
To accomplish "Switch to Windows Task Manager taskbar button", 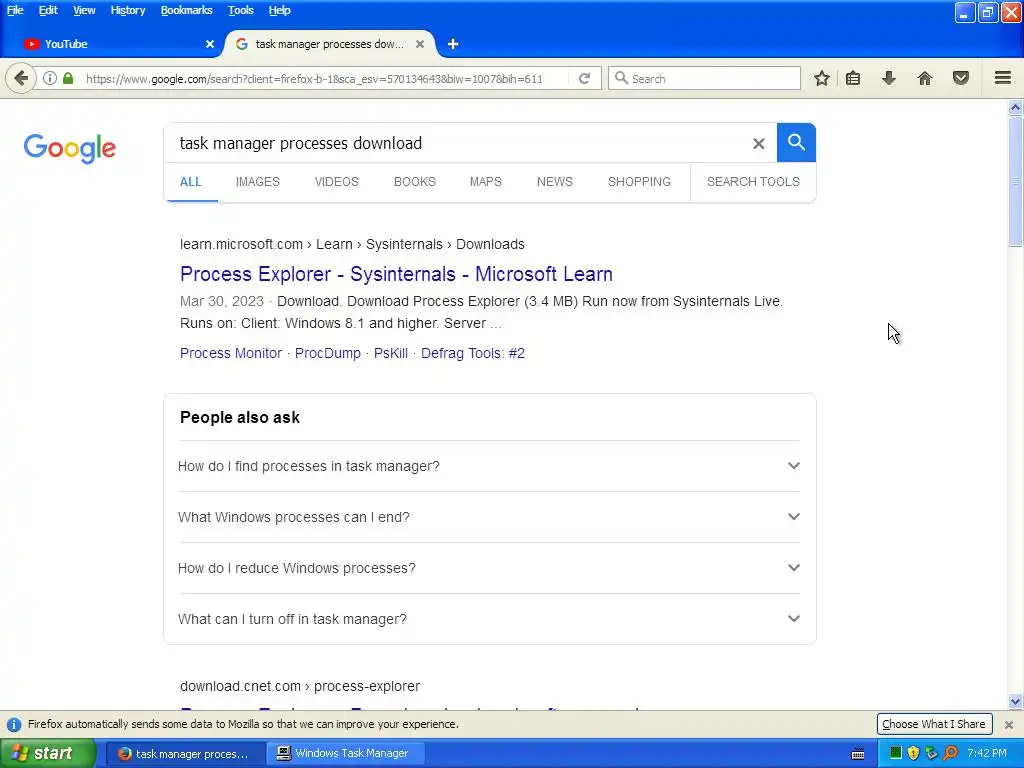I will (347, 753).
